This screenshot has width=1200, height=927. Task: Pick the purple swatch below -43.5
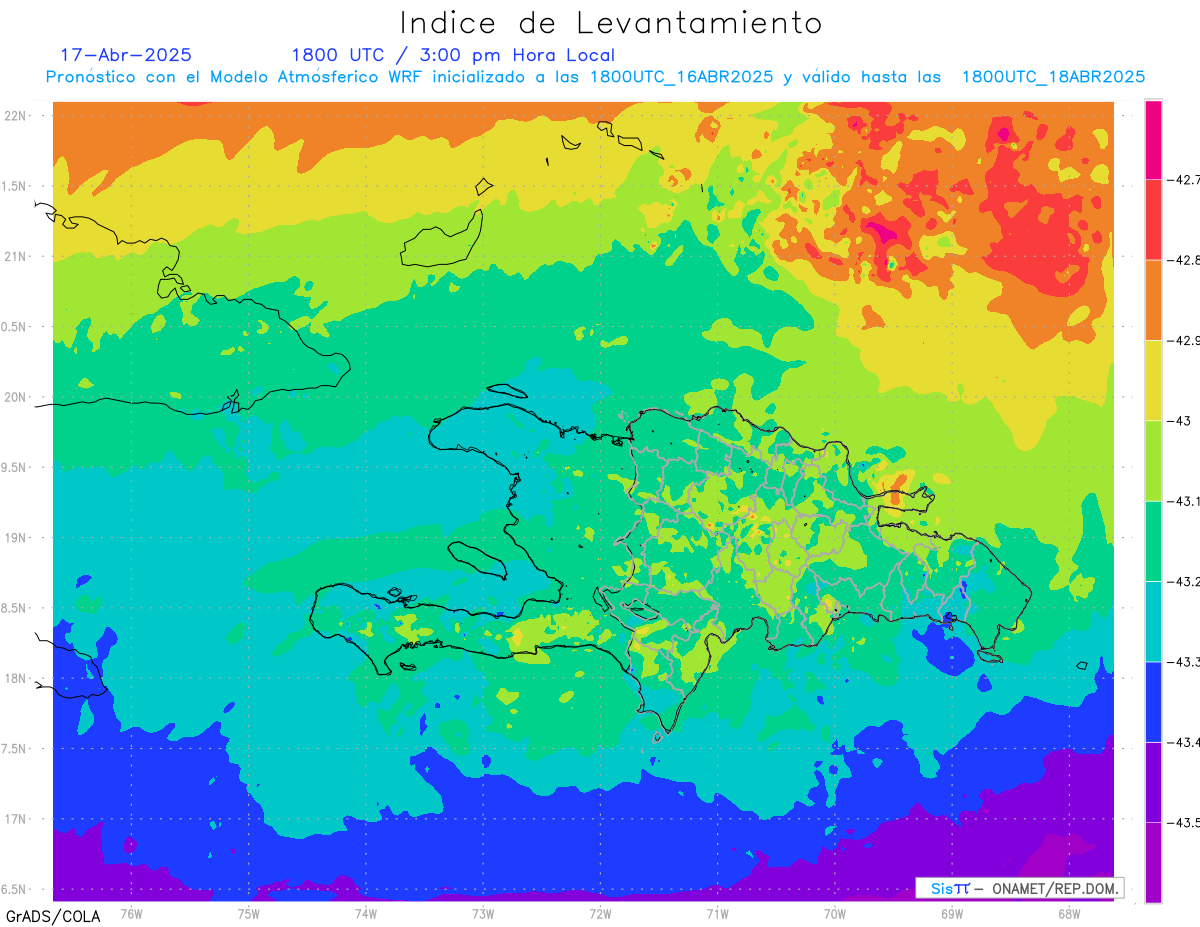tap(1153, 862)
